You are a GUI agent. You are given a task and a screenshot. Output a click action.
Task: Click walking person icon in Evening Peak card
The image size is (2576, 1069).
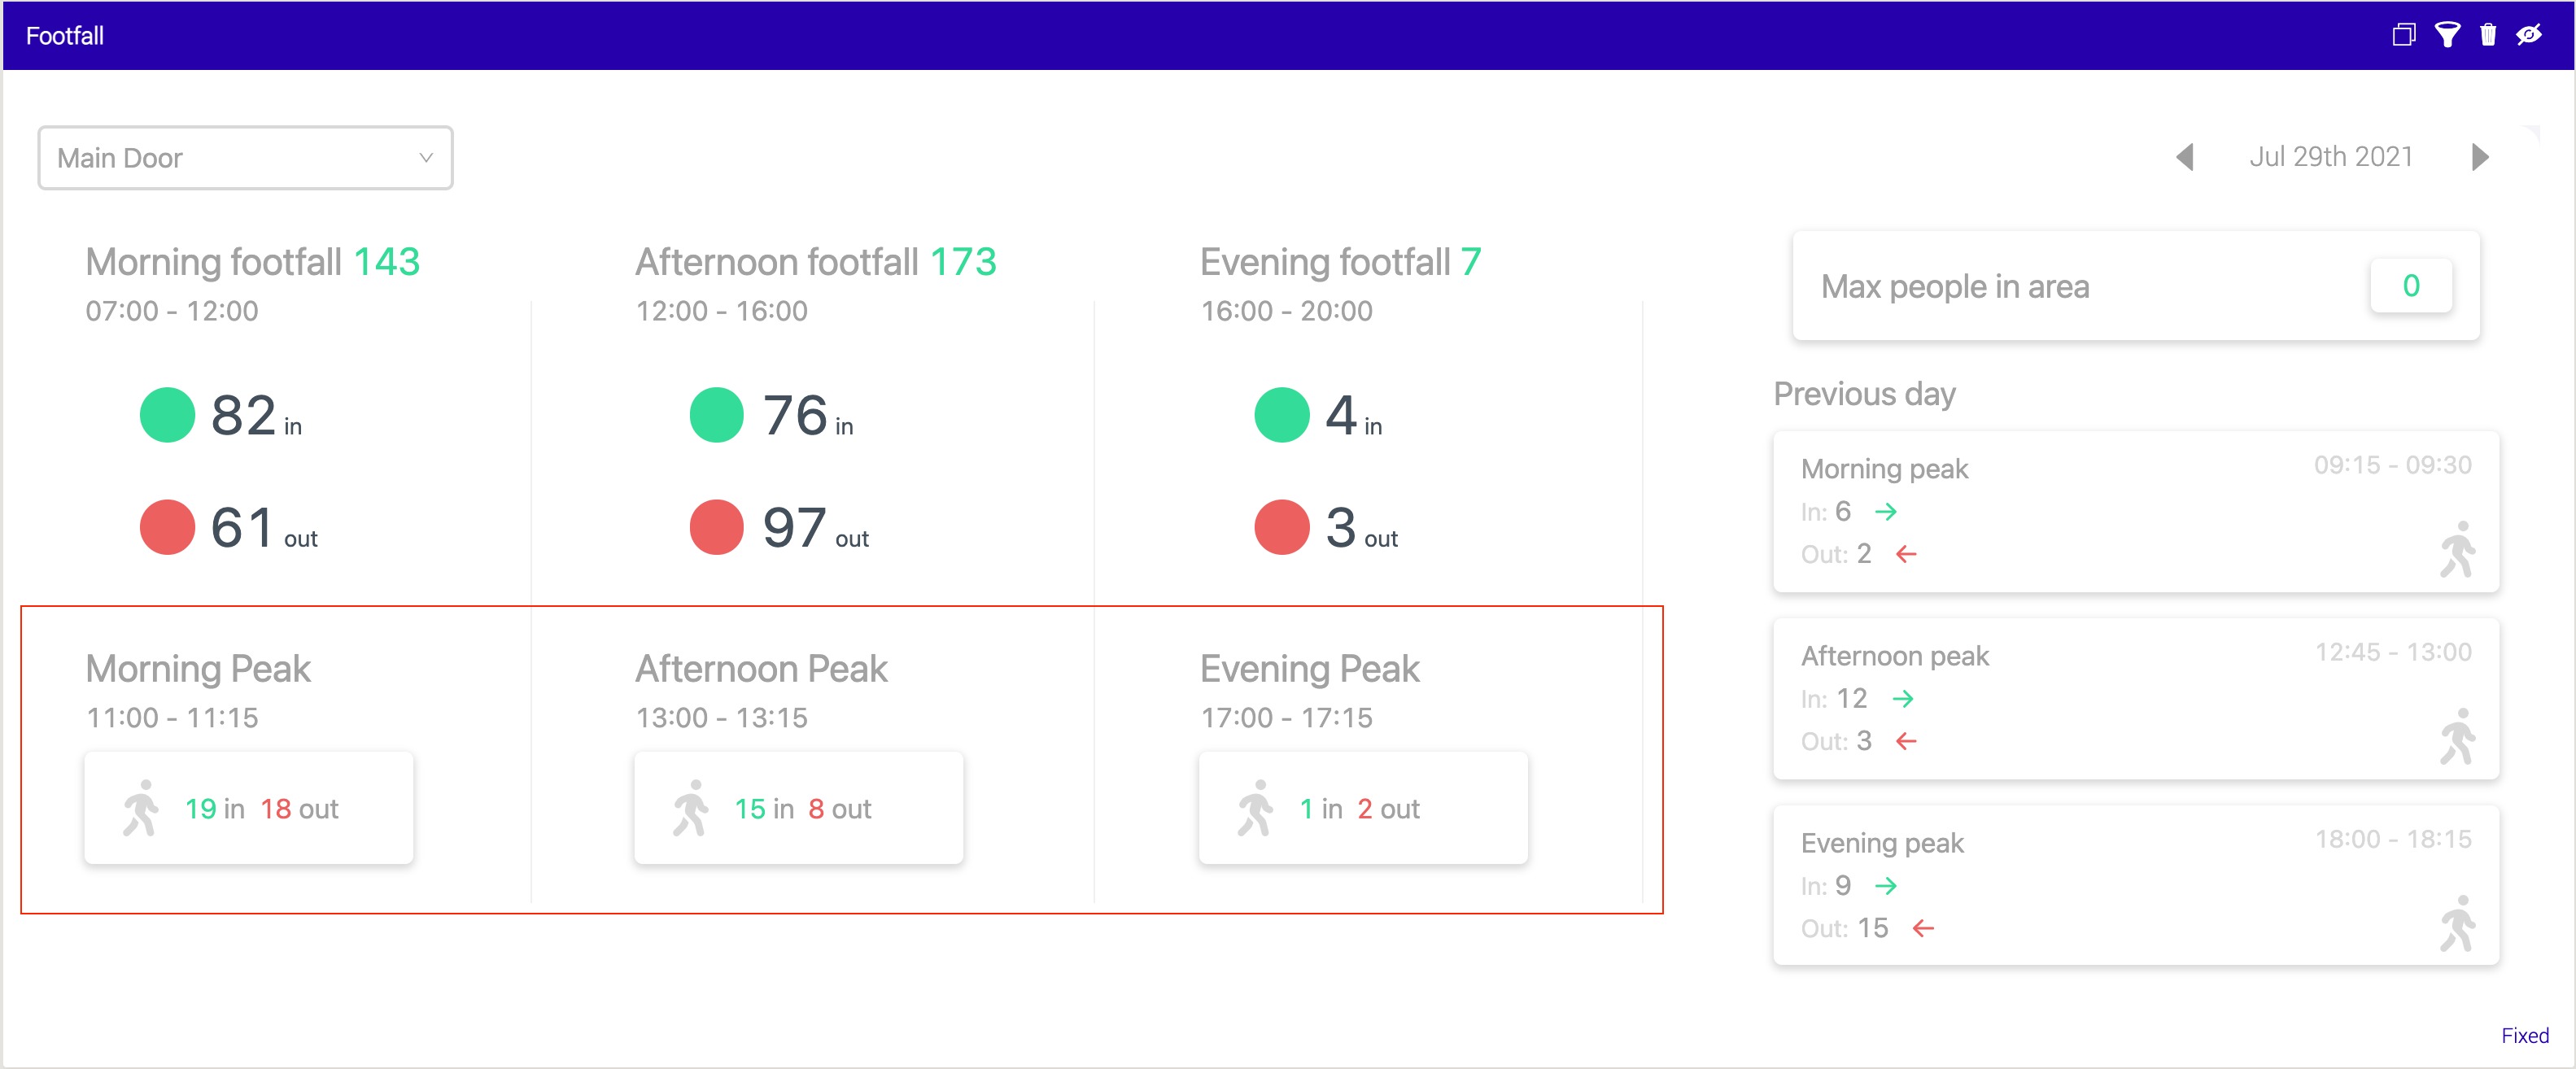[1255, 808]
